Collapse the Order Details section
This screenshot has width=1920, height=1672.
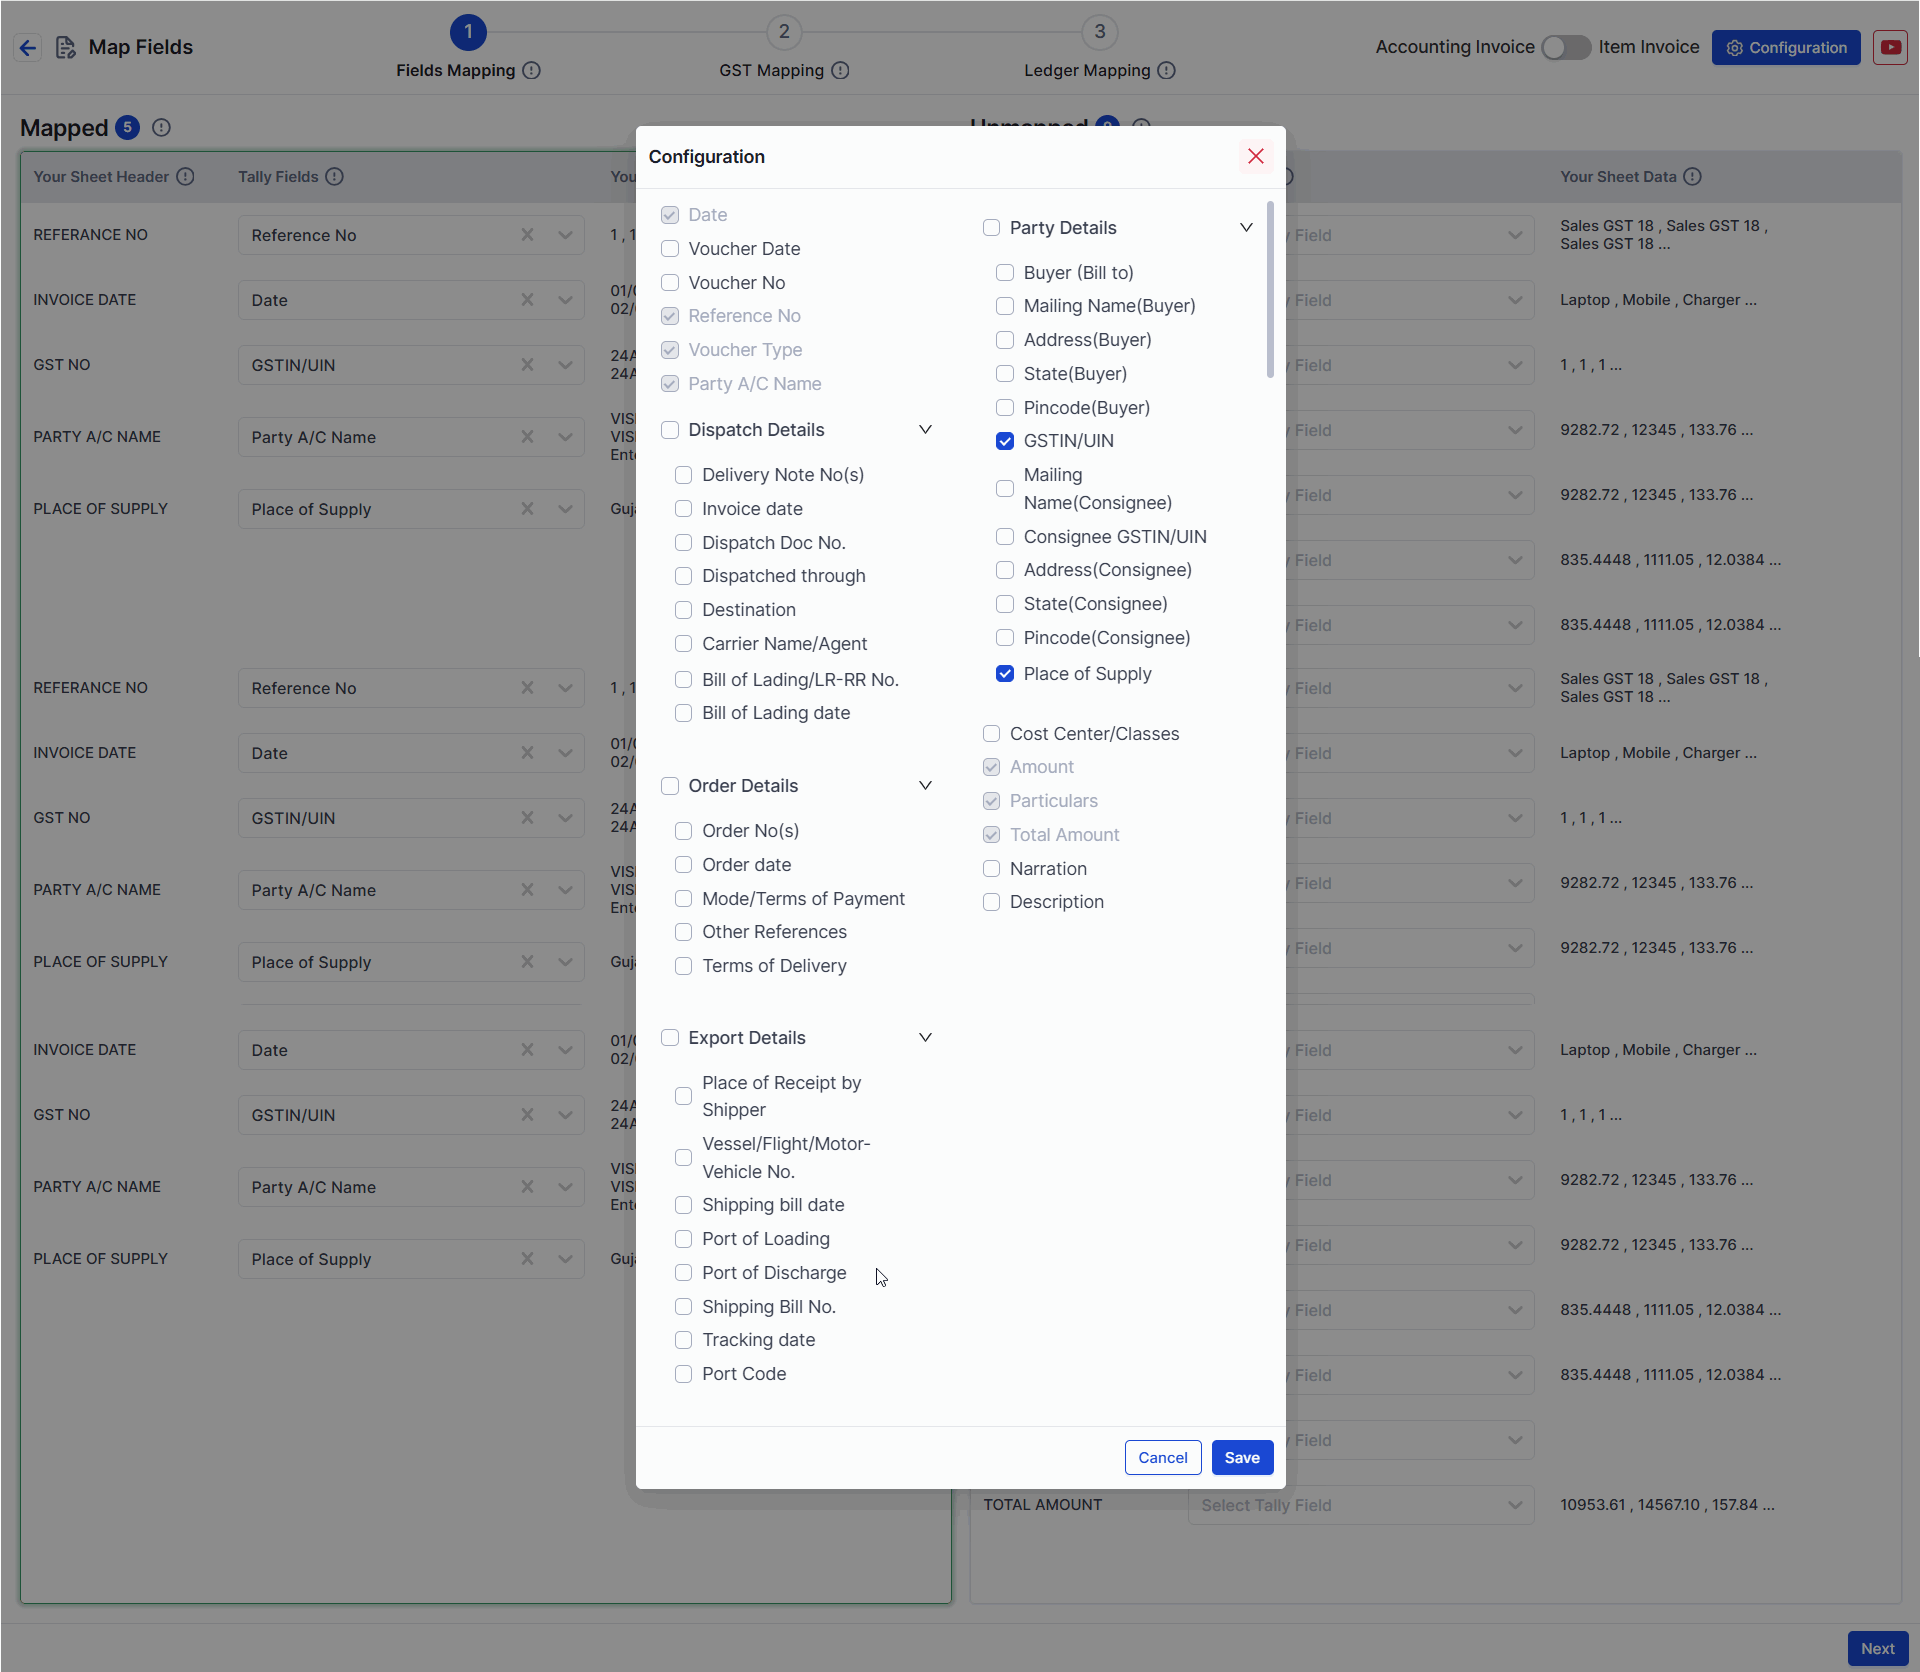(925, 786)
